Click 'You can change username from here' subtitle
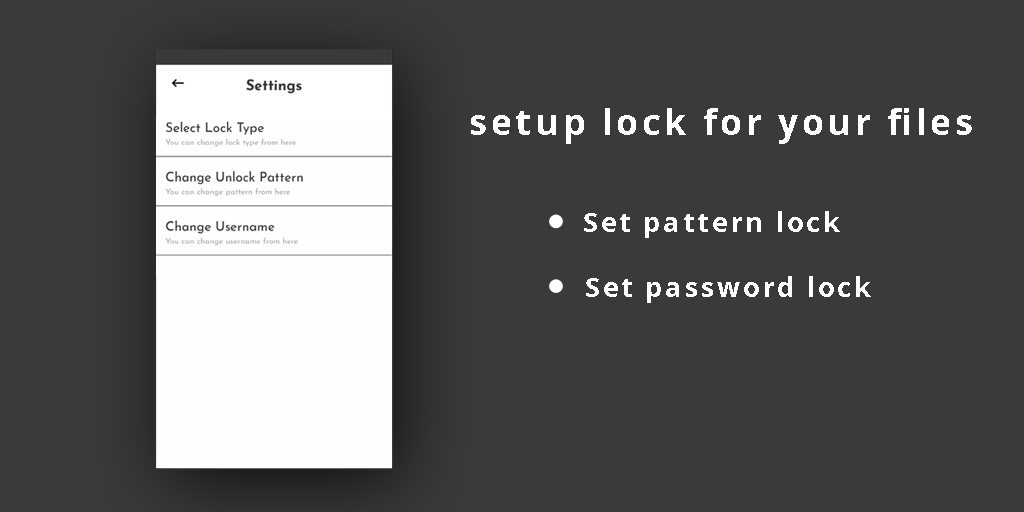Viewport: 1024px width, 512px height. (231, 241)
